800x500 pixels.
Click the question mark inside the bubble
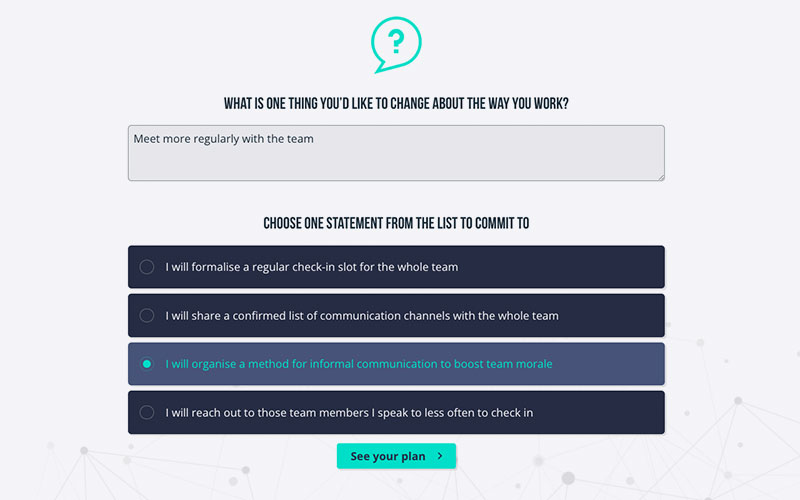pos(396,41)
